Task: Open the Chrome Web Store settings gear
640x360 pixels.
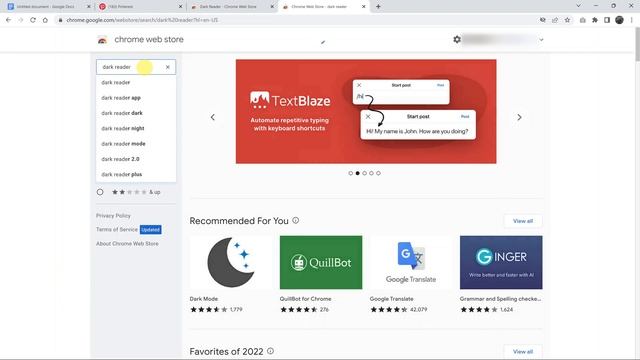Action: (x=457, y=40)
